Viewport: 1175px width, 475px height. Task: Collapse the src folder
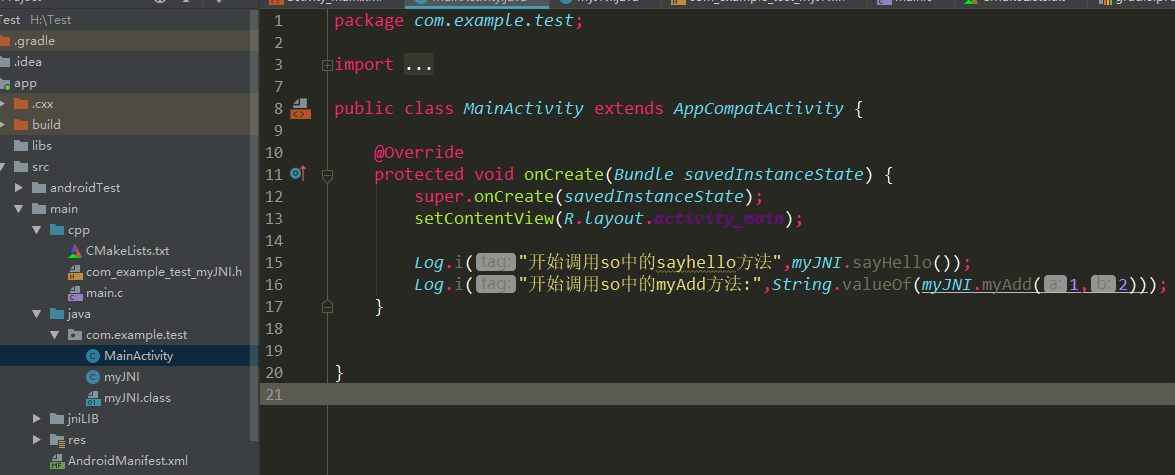tap(3, 167)
